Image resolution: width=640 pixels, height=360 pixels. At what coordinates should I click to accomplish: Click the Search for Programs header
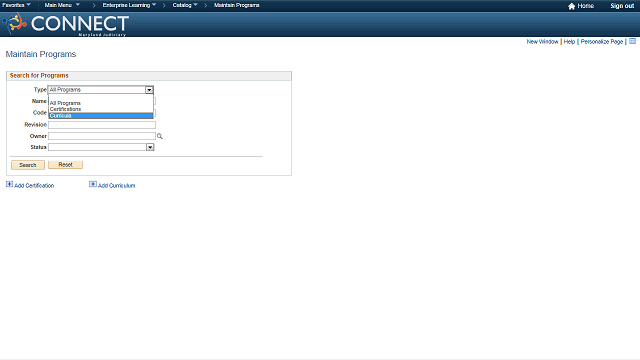point(39,76)
